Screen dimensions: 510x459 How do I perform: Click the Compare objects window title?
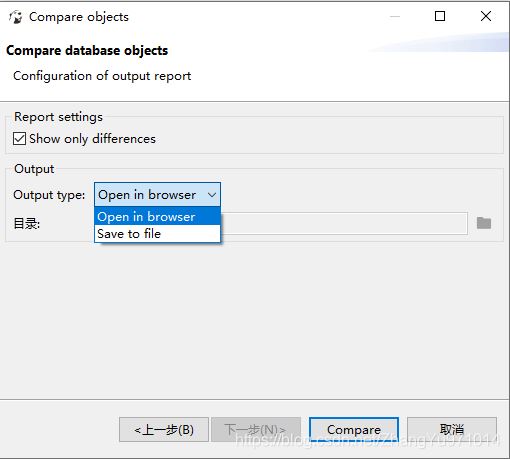coord(79,17)
